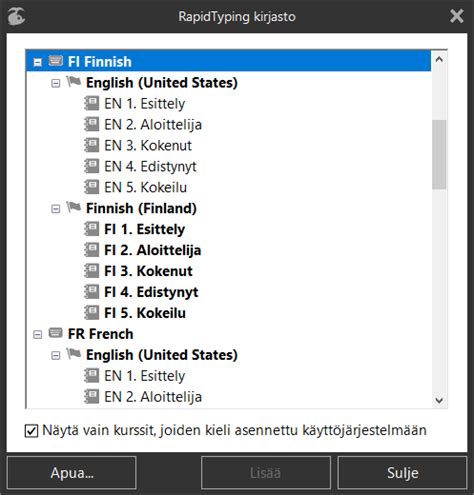Select the FI 4. Edistynyt course

pyautogui.click(x=151, y=292)
